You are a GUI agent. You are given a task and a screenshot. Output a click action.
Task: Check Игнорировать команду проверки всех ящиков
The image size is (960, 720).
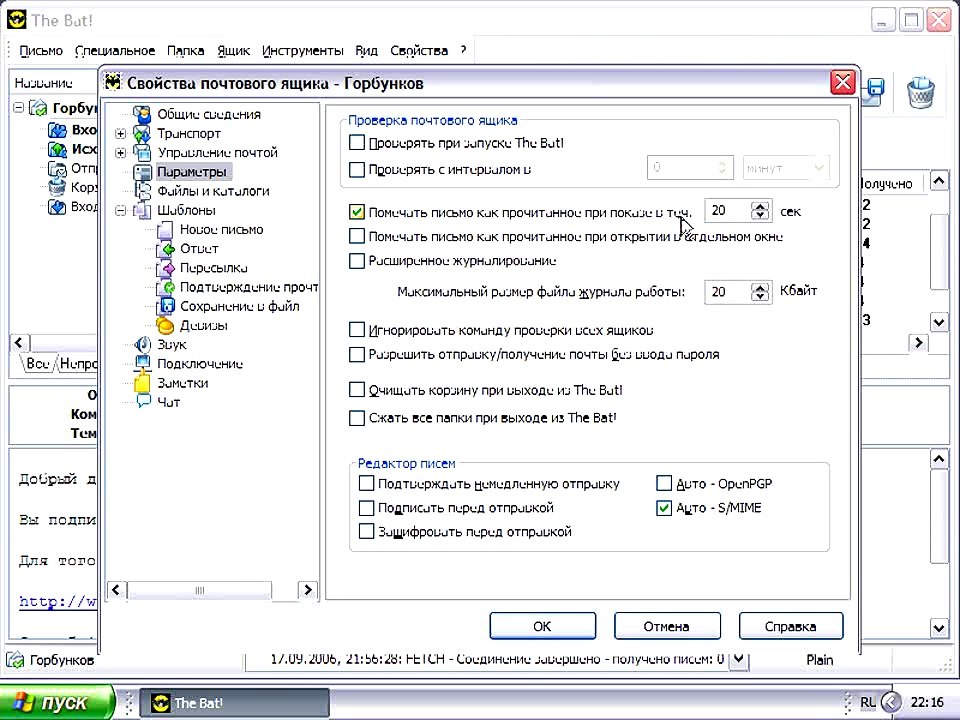click(x=356, y=330)
